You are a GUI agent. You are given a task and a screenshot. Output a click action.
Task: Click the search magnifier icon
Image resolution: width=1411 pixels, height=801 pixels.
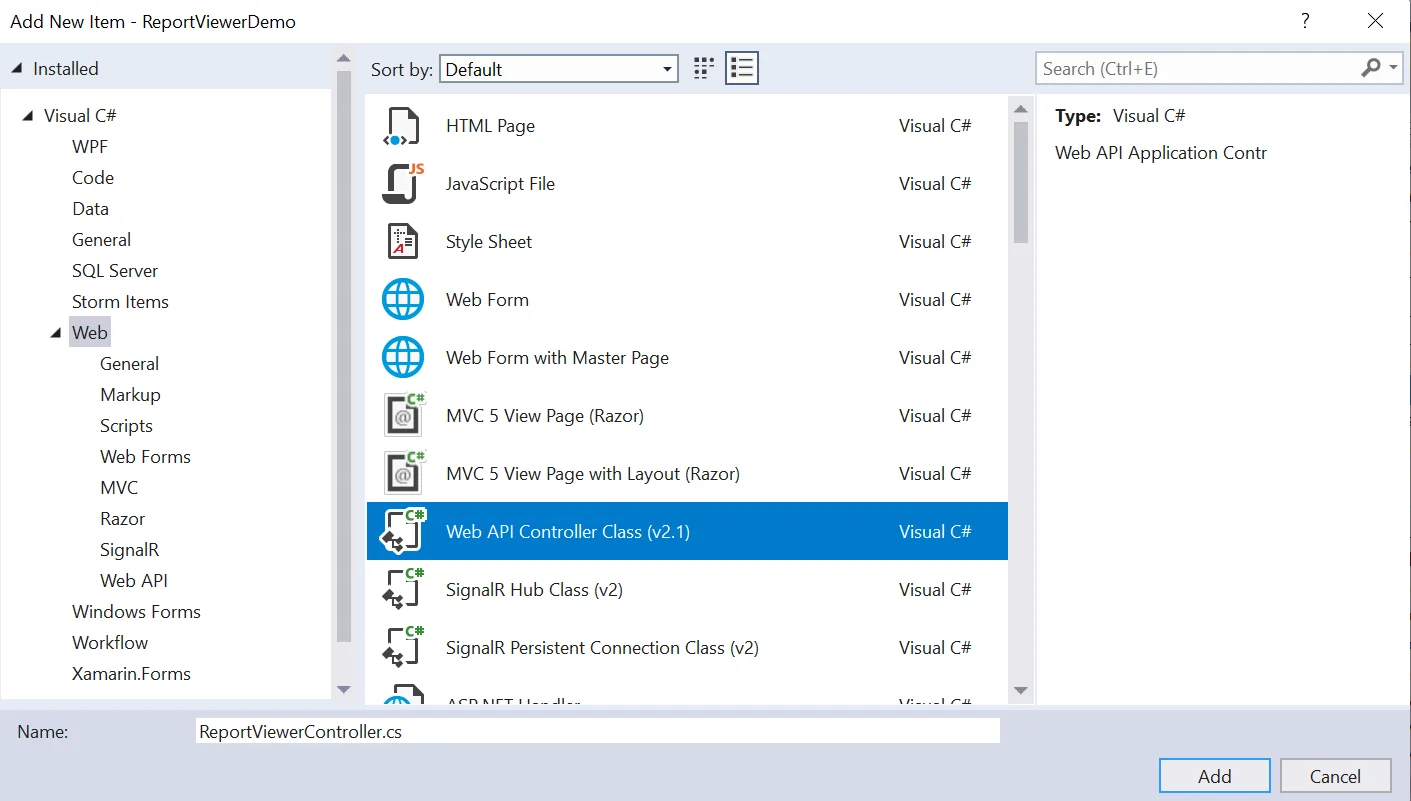pos(1370,68)
